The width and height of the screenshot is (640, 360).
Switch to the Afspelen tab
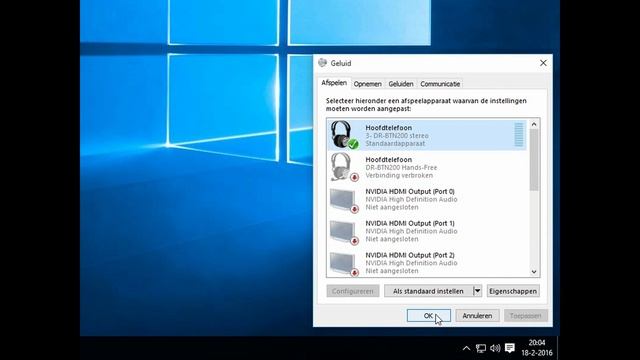pyautogui.click(x=334, y=83)
